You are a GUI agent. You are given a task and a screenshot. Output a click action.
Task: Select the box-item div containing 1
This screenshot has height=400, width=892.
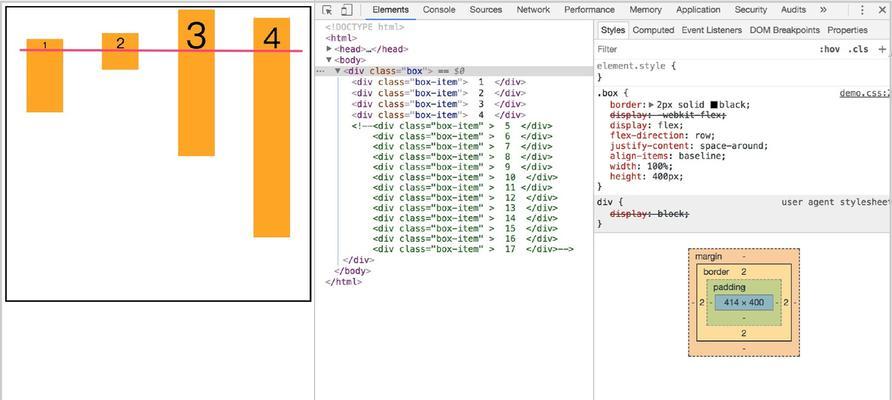pos(439,82)
